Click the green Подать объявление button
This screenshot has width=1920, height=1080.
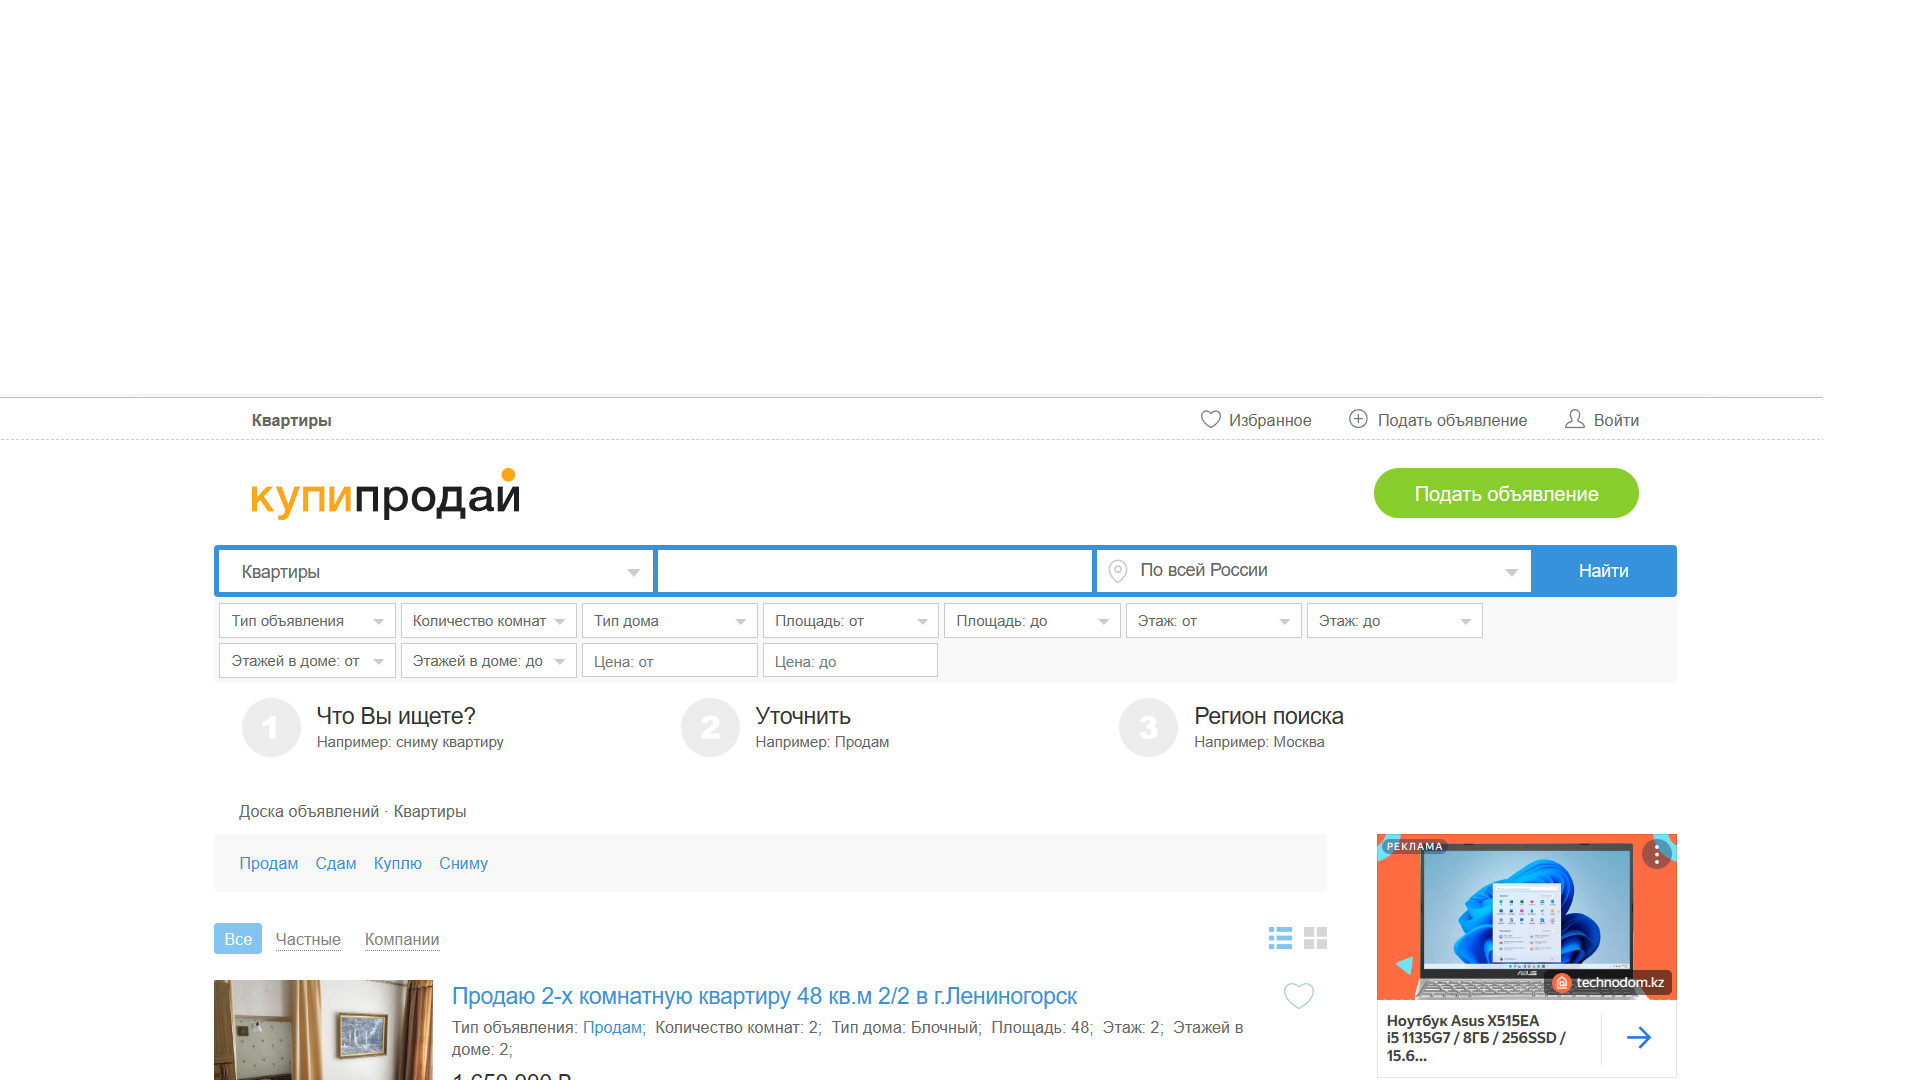(1506, 493)
